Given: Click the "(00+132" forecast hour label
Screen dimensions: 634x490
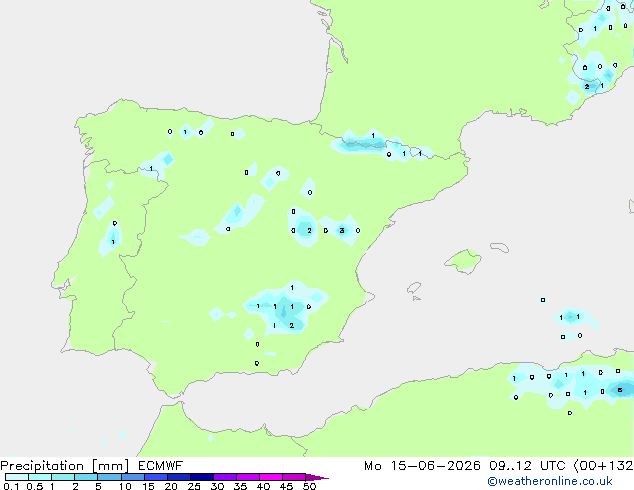Looking at the screenshot, I should (x=603, y=466).
